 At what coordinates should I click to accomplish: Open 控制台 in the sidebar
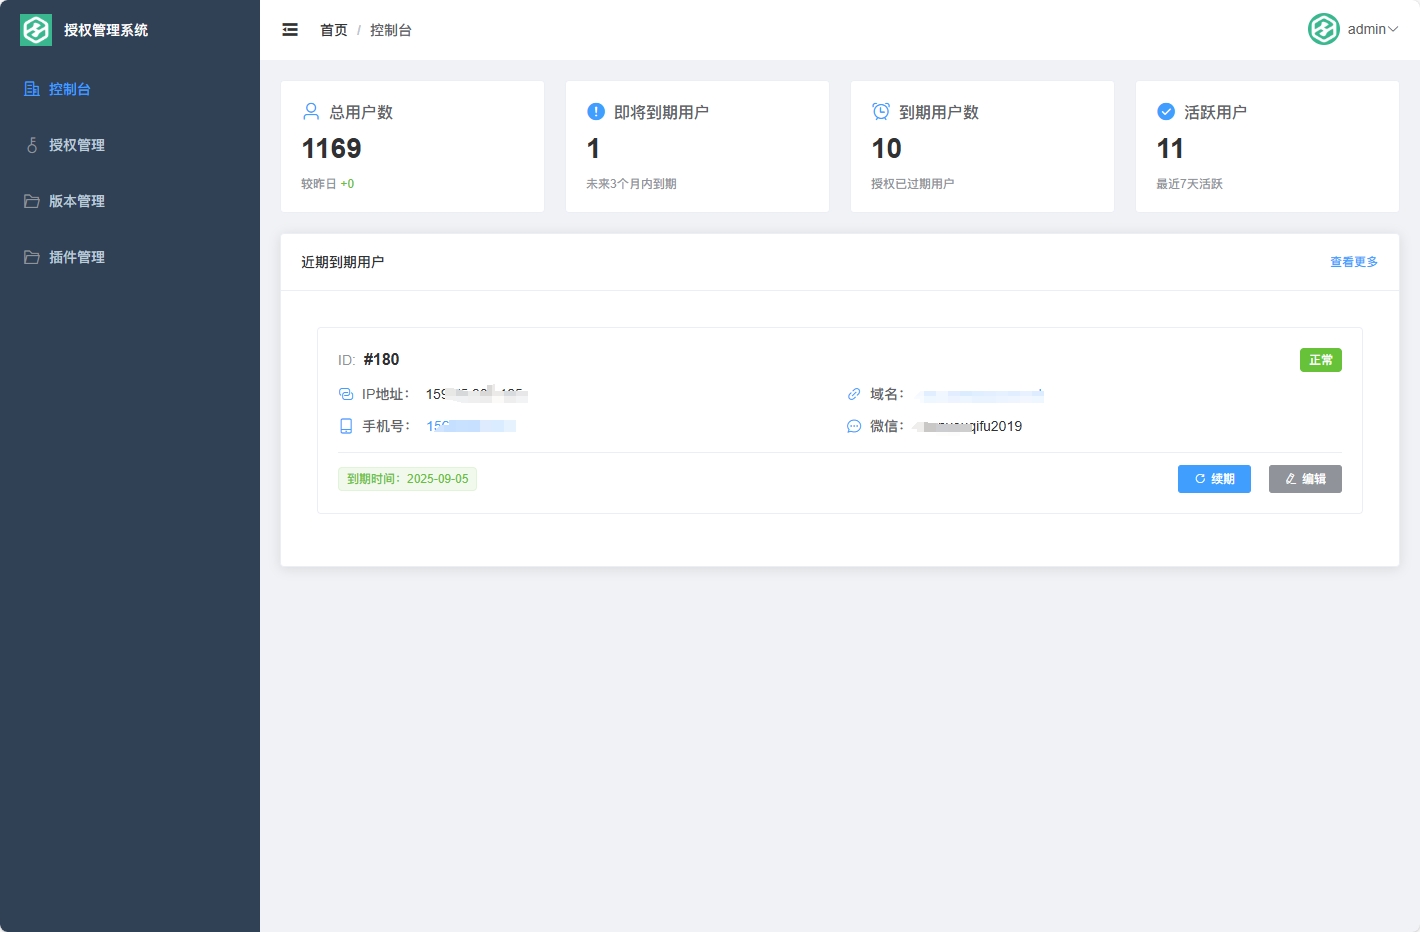click(70, 89)
